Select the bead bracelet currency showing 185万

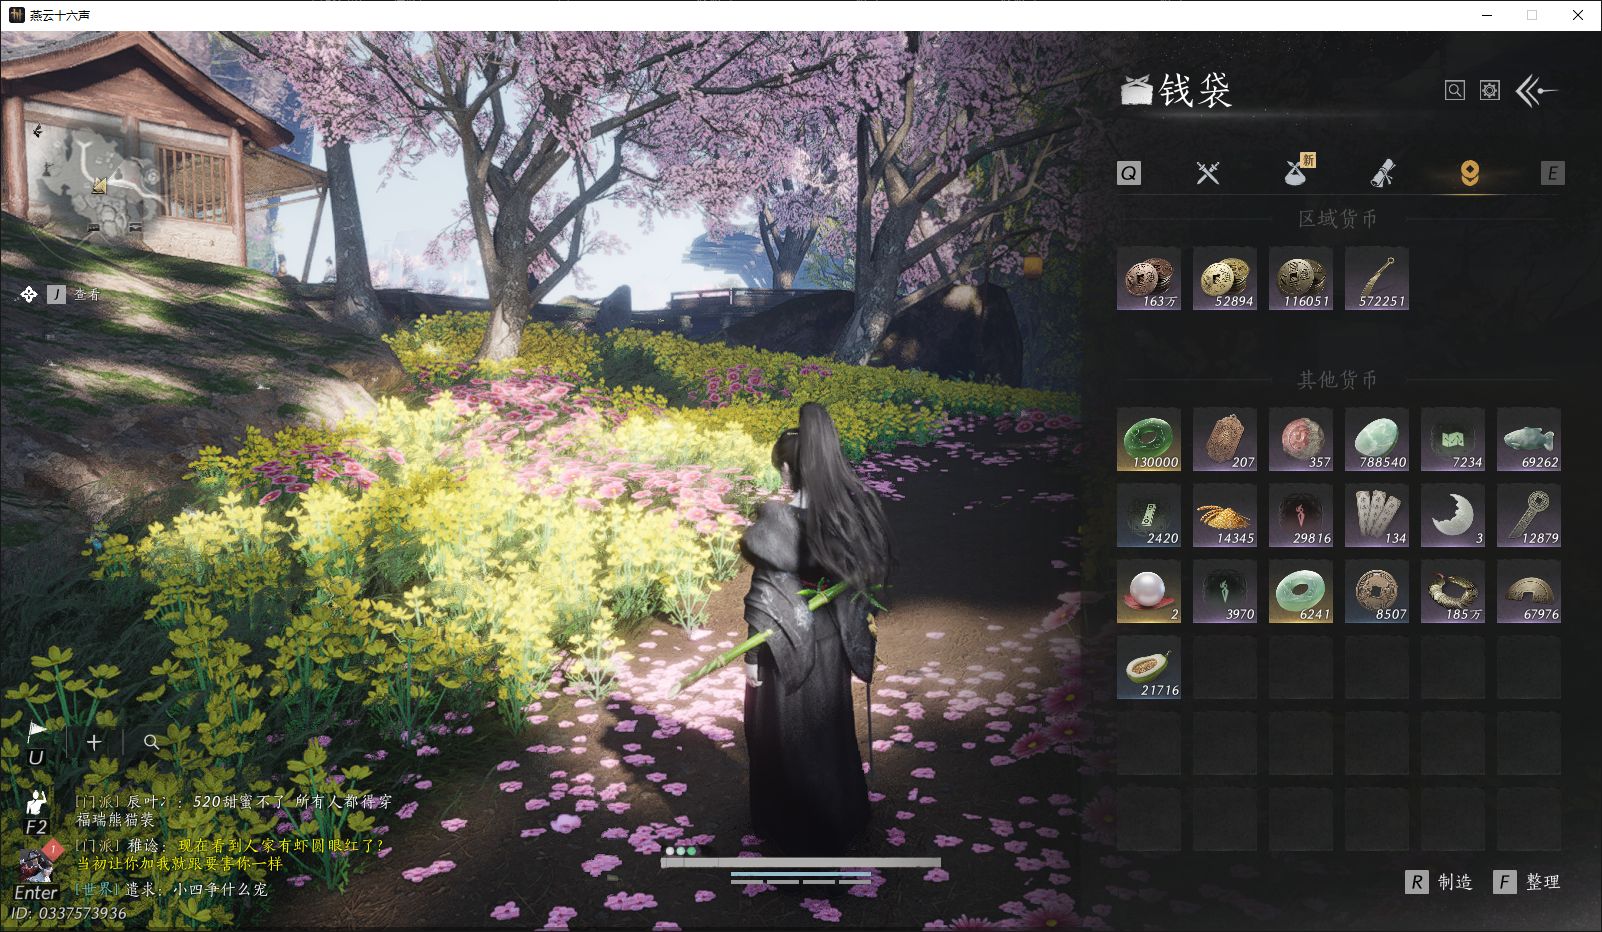[1453, 591]
